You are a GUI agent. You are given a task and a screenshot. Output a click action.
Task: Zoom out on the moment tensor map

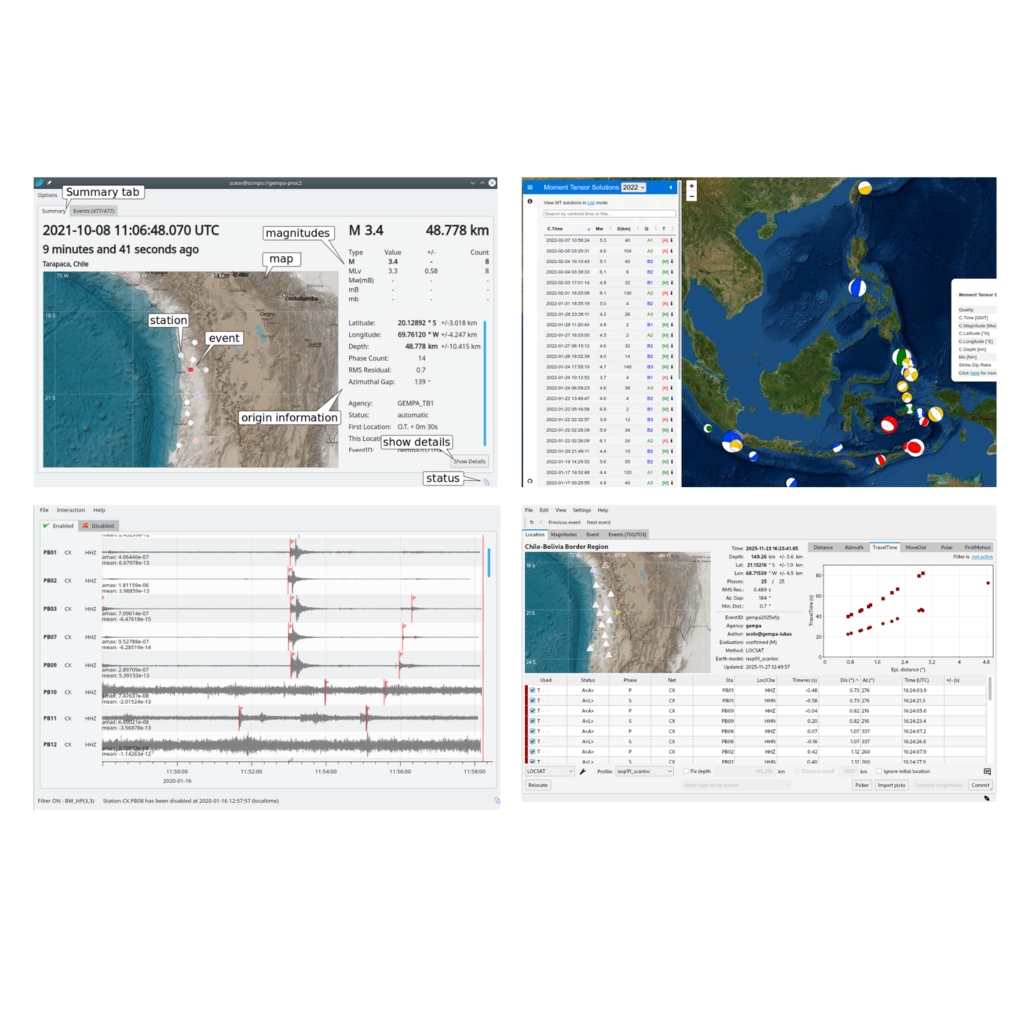pyautogui.click(x=692, y=196)
